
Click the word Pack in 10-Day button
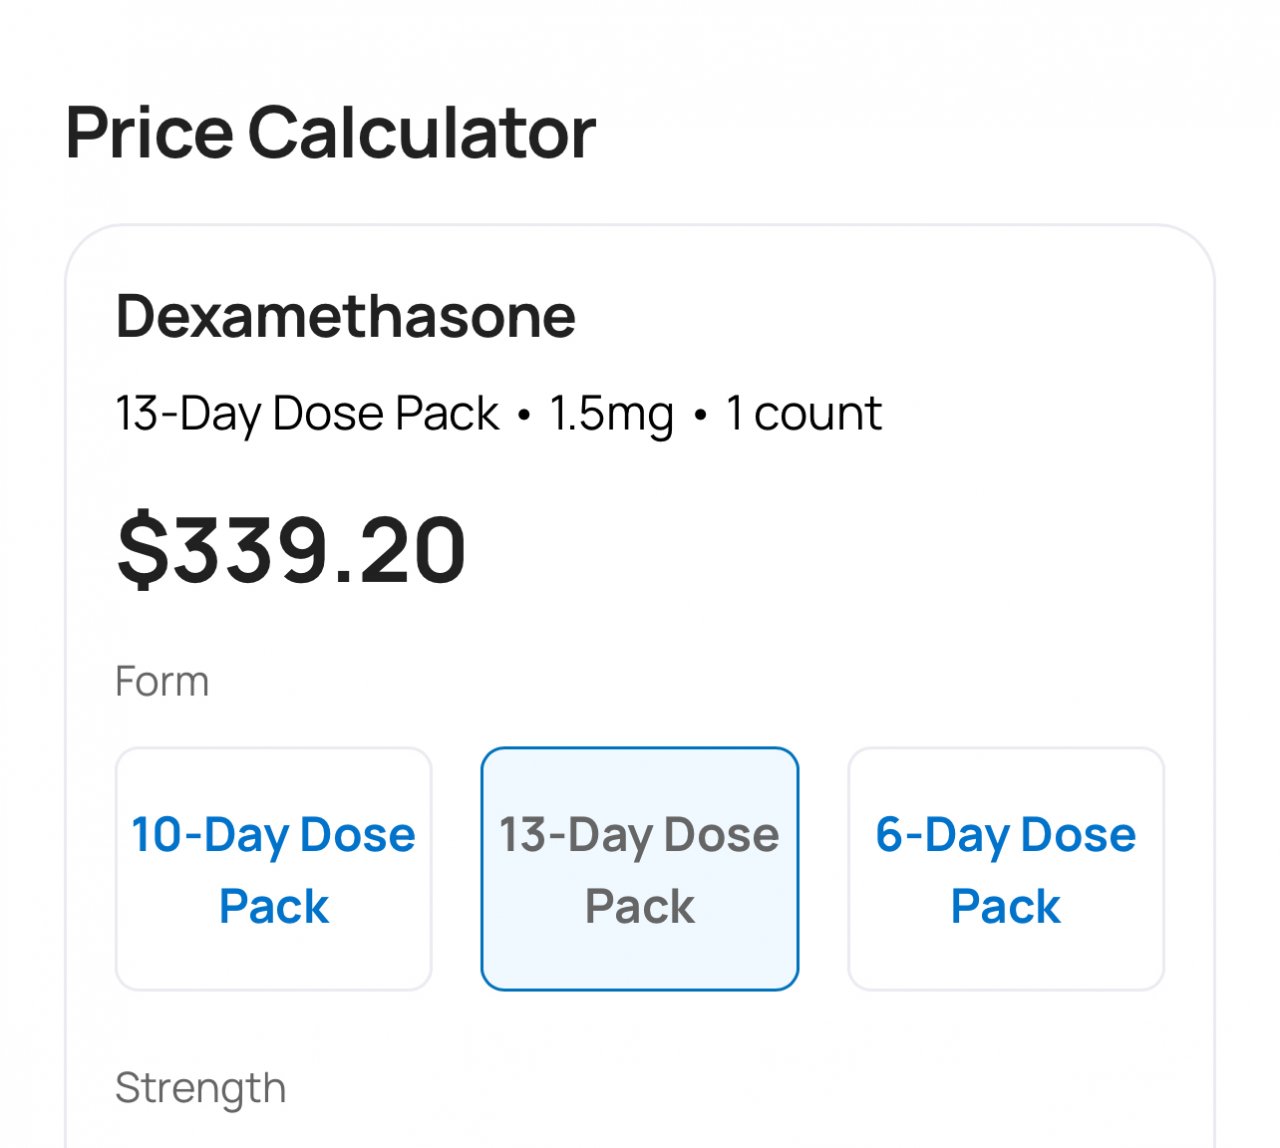pos(273,906)
